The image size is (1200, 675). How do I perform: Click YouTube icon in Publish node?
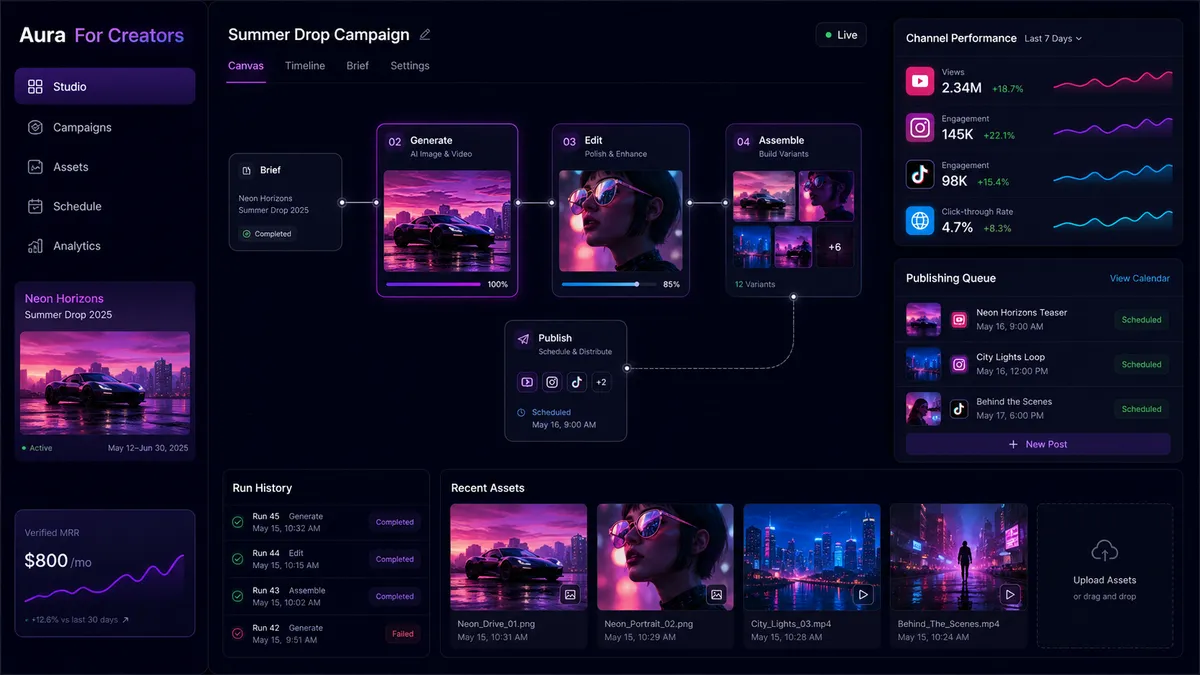(527, 382)
